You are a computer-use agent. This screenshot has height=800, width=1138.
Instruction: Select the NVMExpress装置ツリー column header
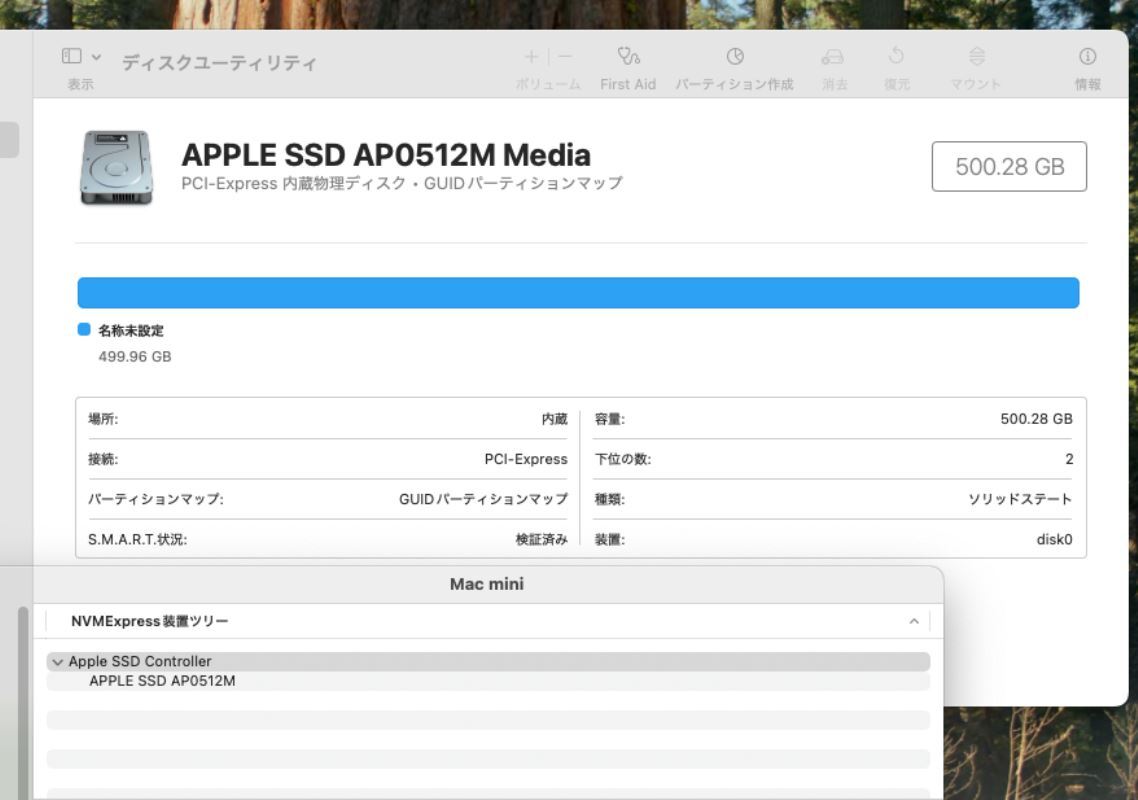pos(150,621)
